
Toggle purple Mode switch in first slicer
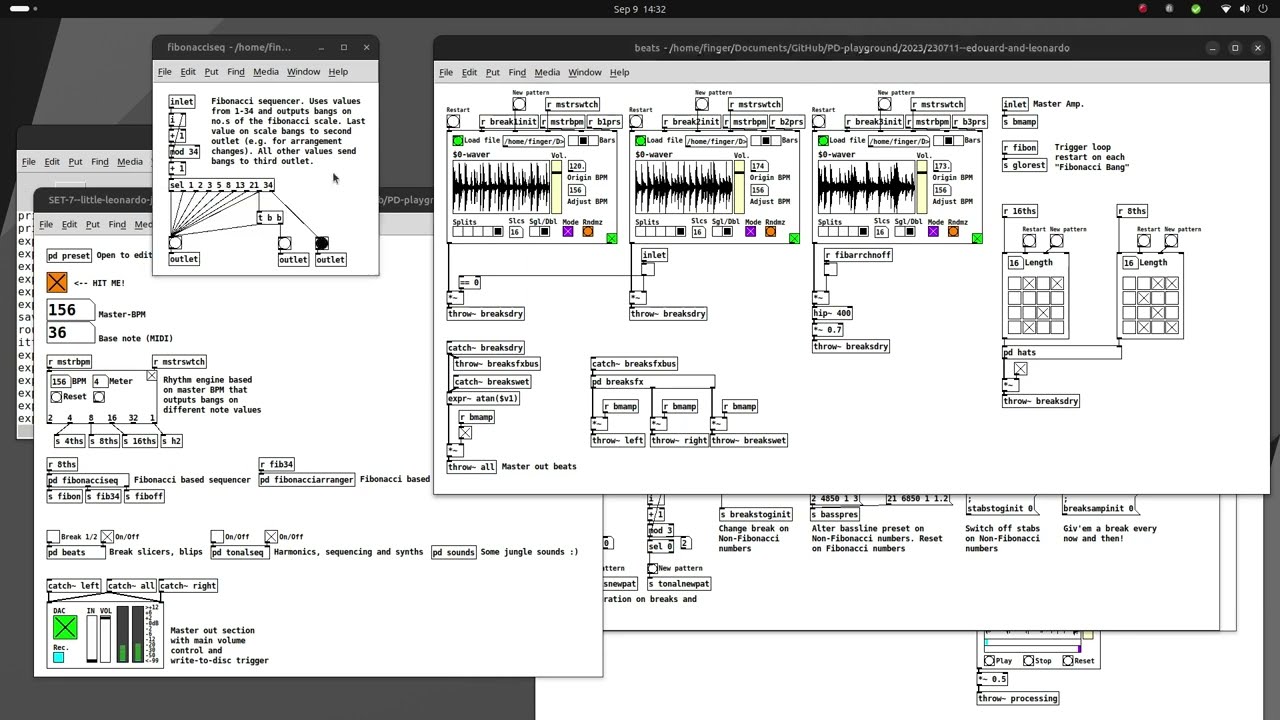coord(568,232)
